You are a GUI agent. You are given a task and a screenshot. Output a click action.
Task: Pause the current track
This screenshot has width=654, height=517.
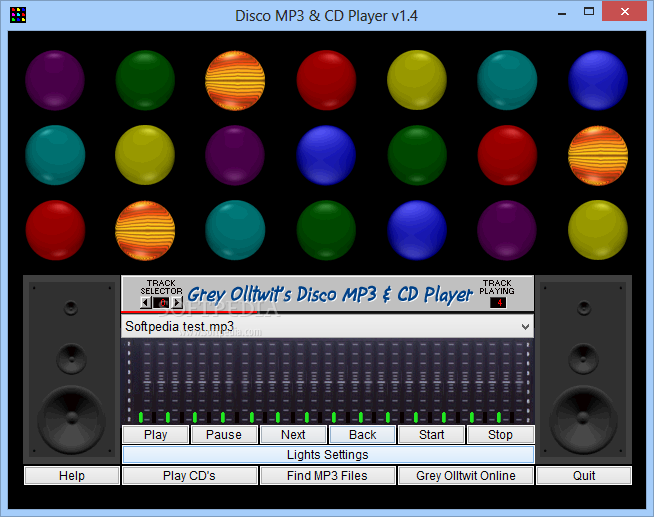coord(224,434)
